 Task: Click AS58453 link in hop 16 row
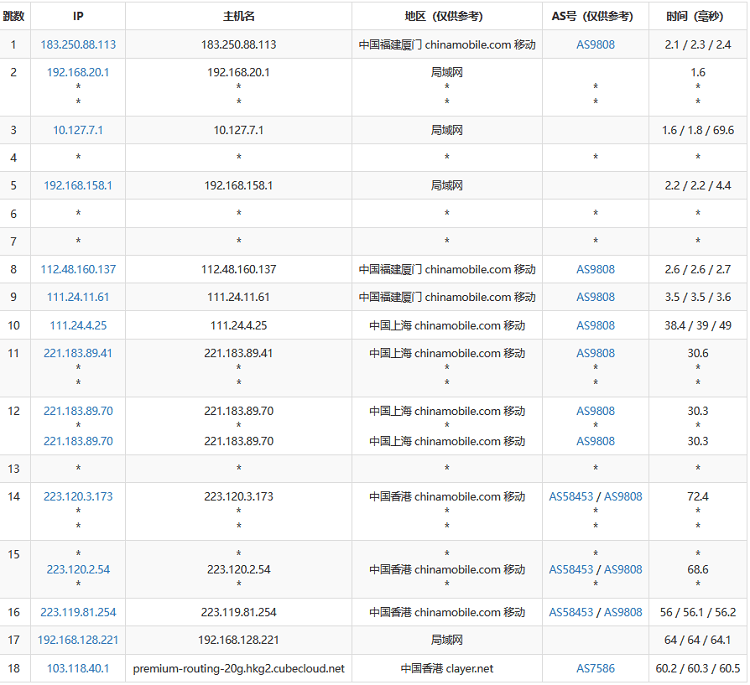click(x=571, y=612)
